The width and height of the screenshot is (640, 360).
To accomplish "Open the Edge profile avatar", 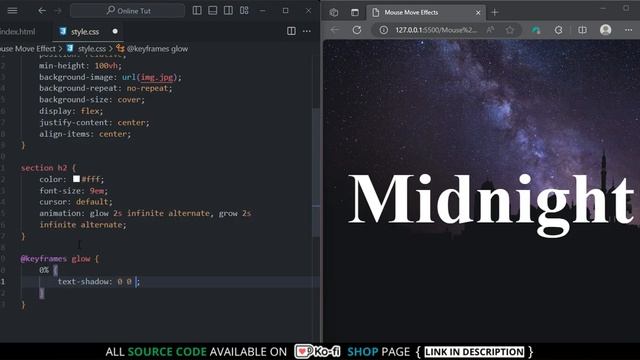I will (605, 30).
